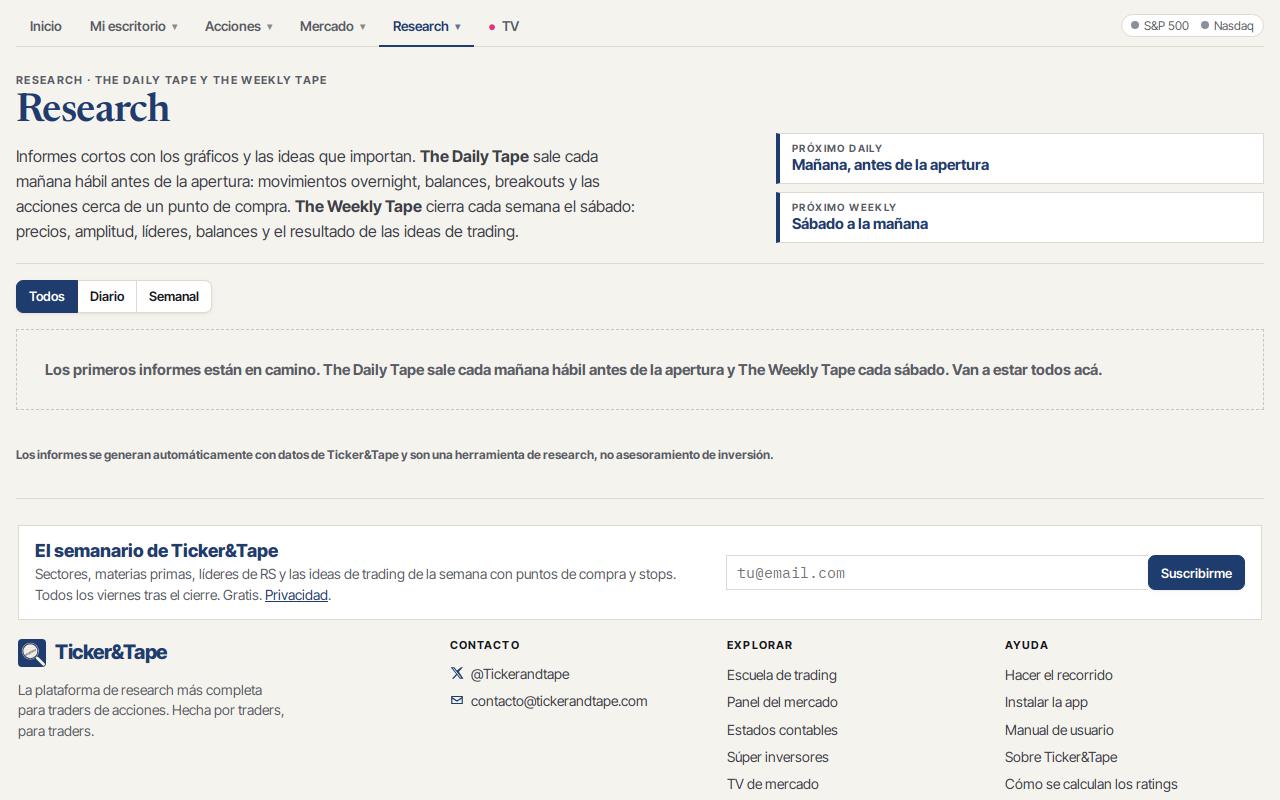1280x800 pixels.
Task: Expand the Research dropdown arrow
Action: 458,27
